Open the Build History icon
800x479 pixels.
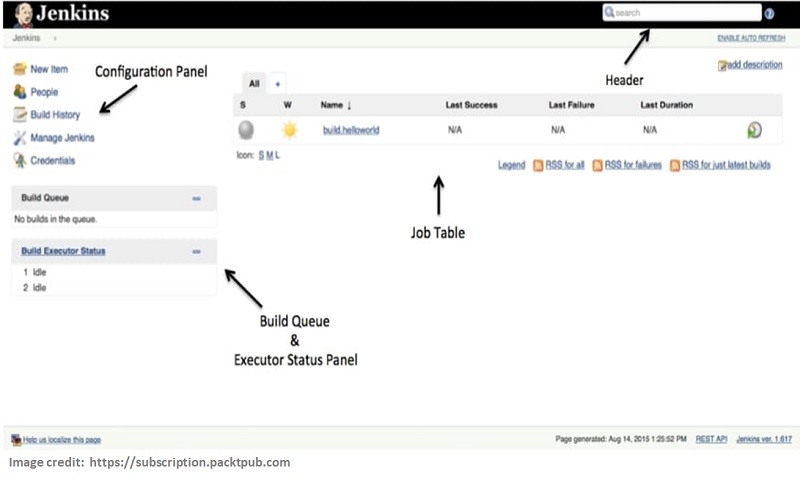pyautogui.click(x=19, y=115)
